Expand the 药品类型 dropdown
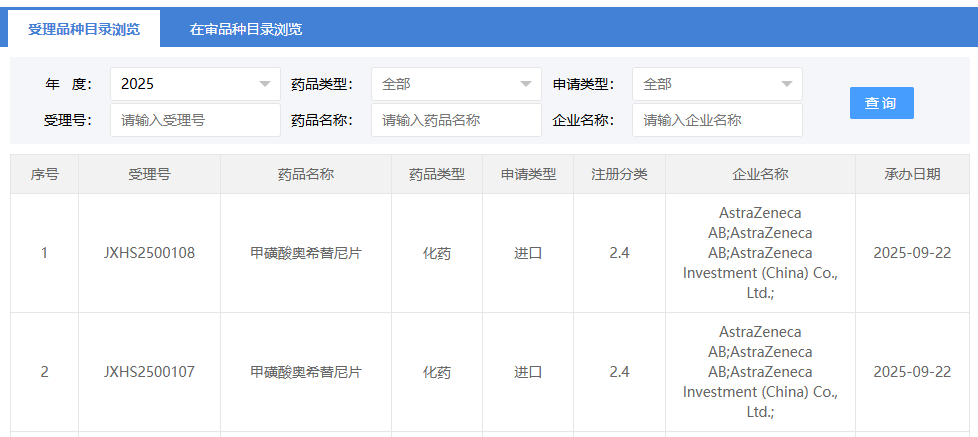Image resolution: width=978 pixels, height=437 pixels. click(456, 84)
